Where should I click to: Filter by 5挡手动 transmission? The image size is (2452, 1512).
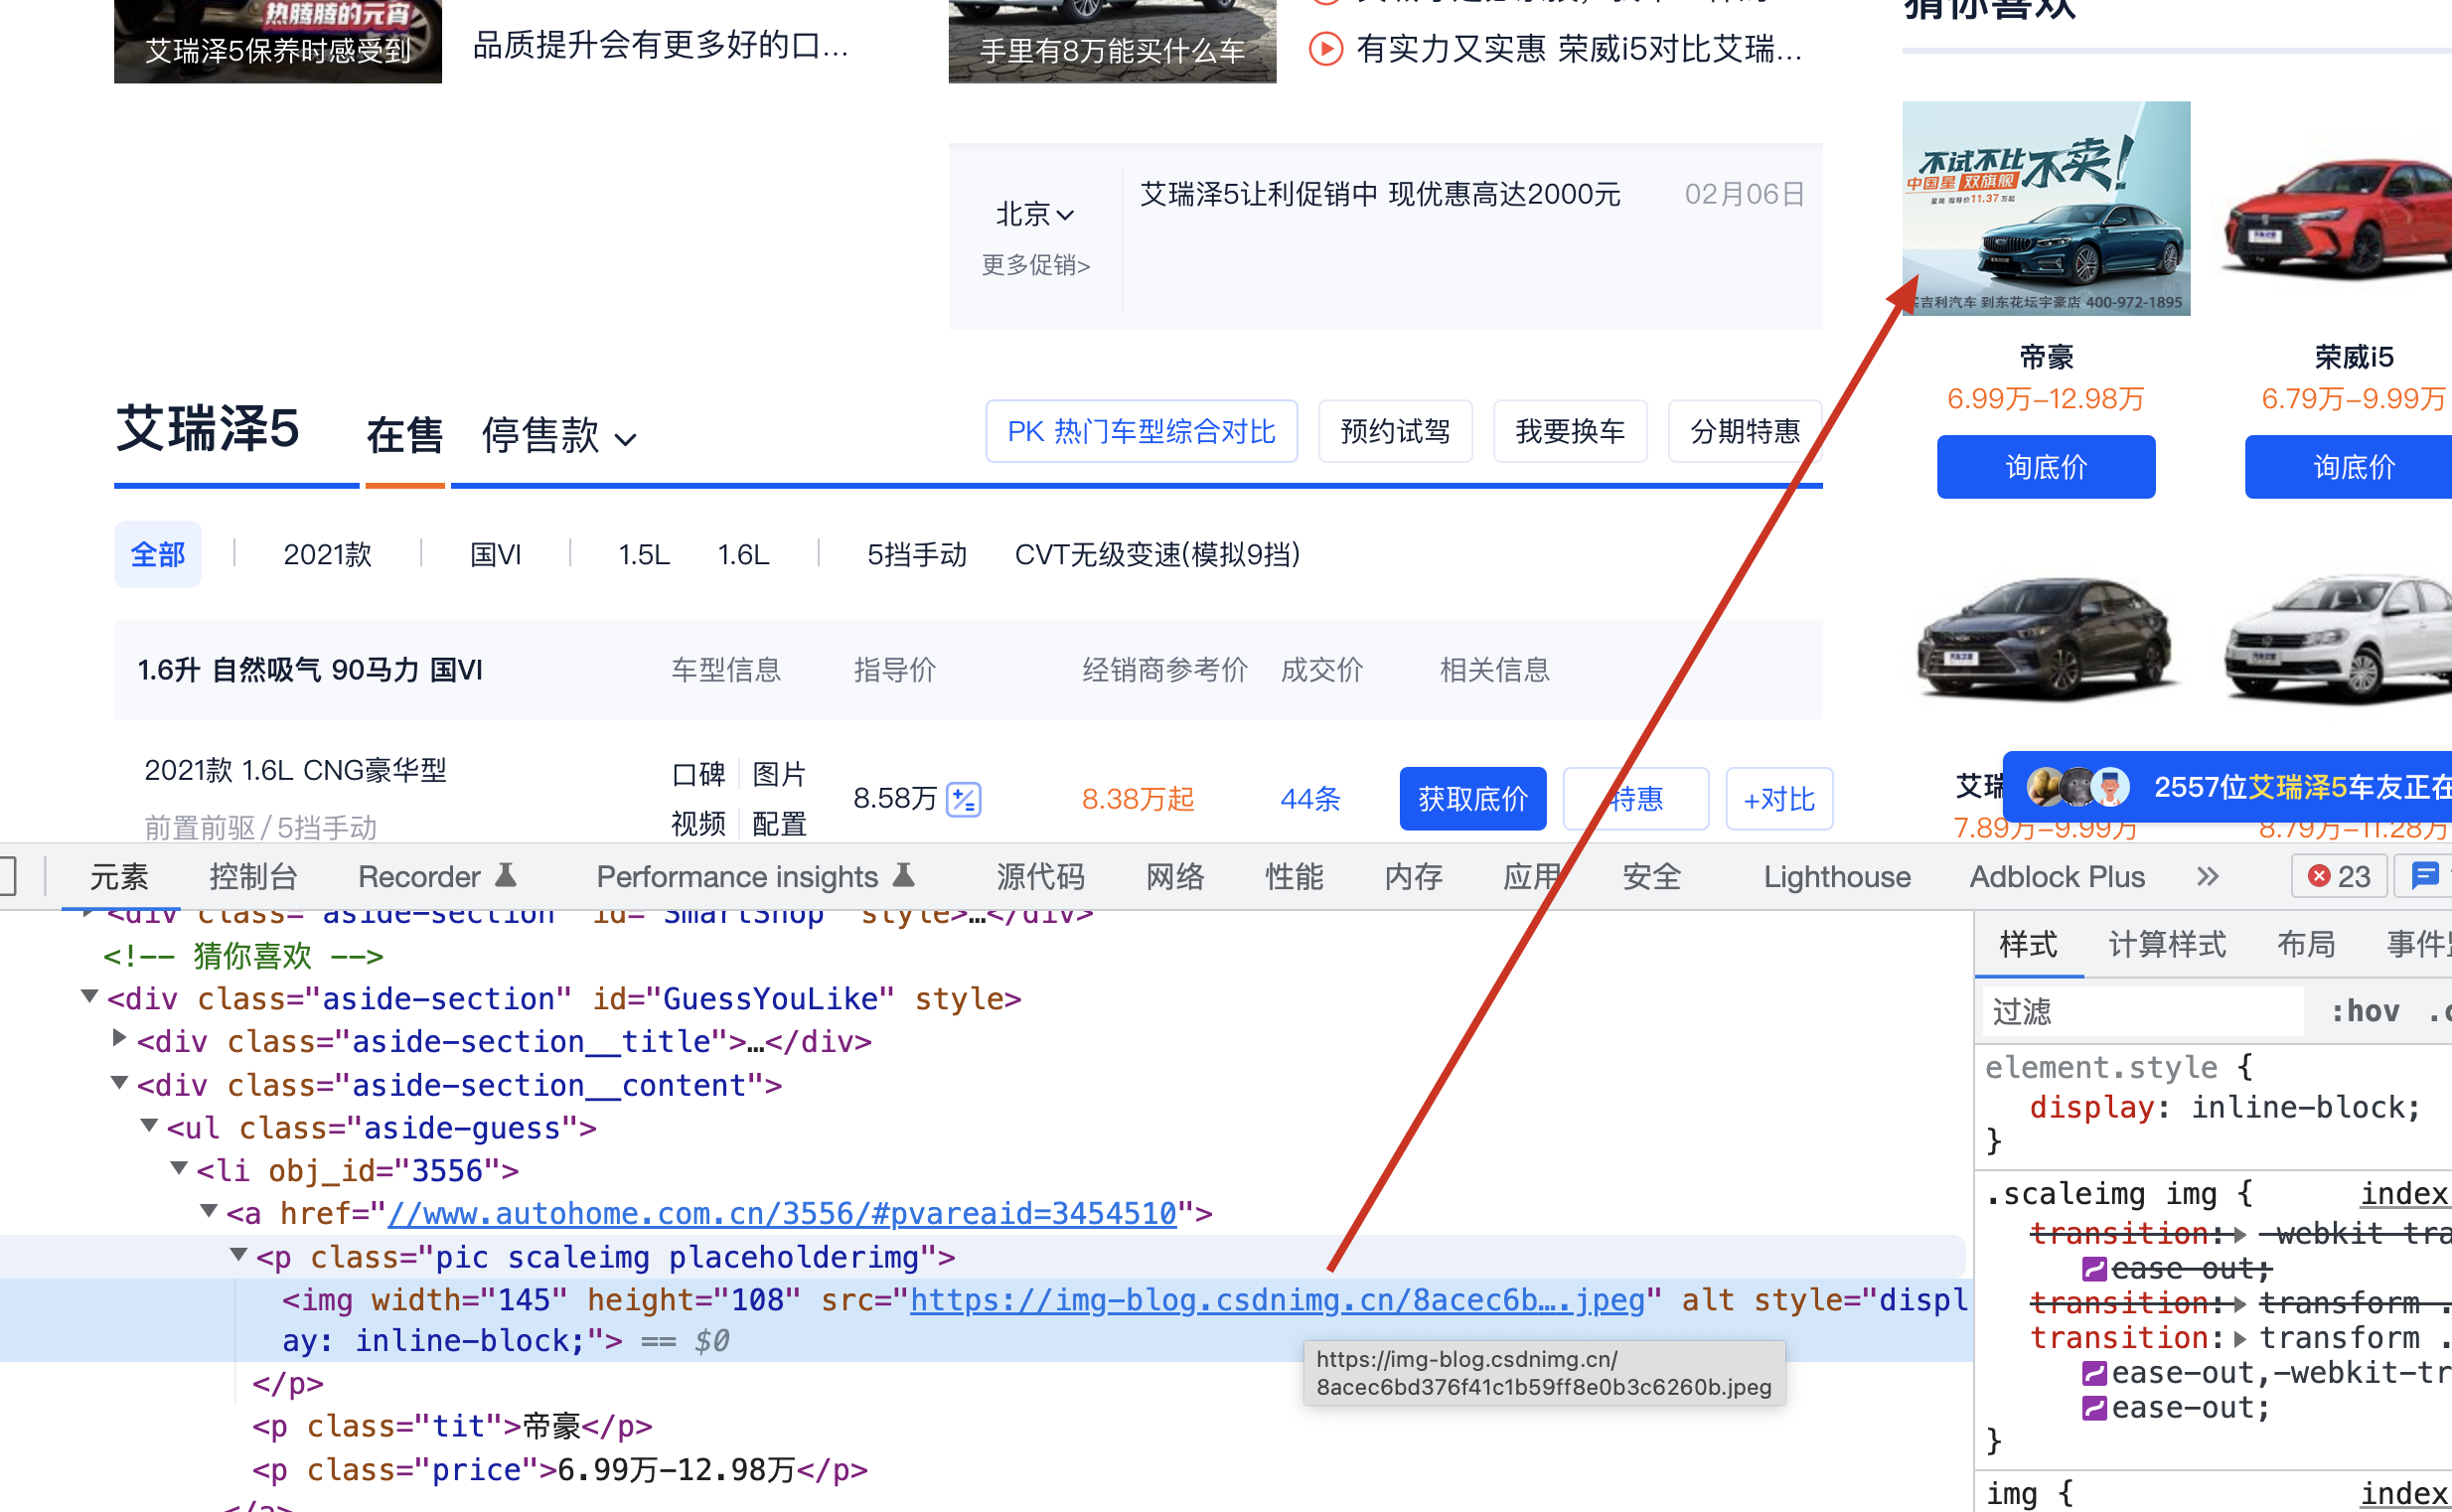tap(917, 554)
